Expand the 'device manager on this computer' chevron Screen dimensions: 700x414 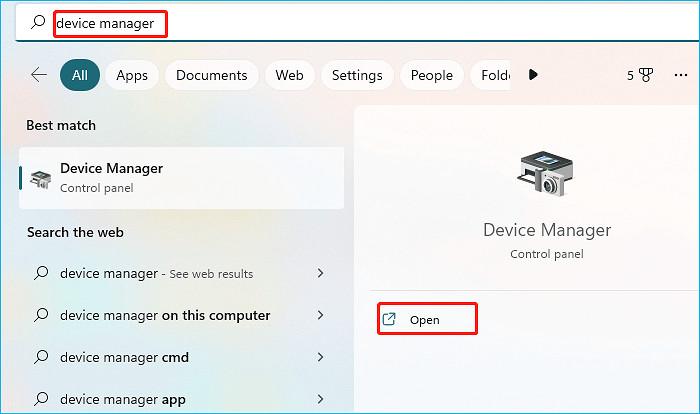pos(320,315)
